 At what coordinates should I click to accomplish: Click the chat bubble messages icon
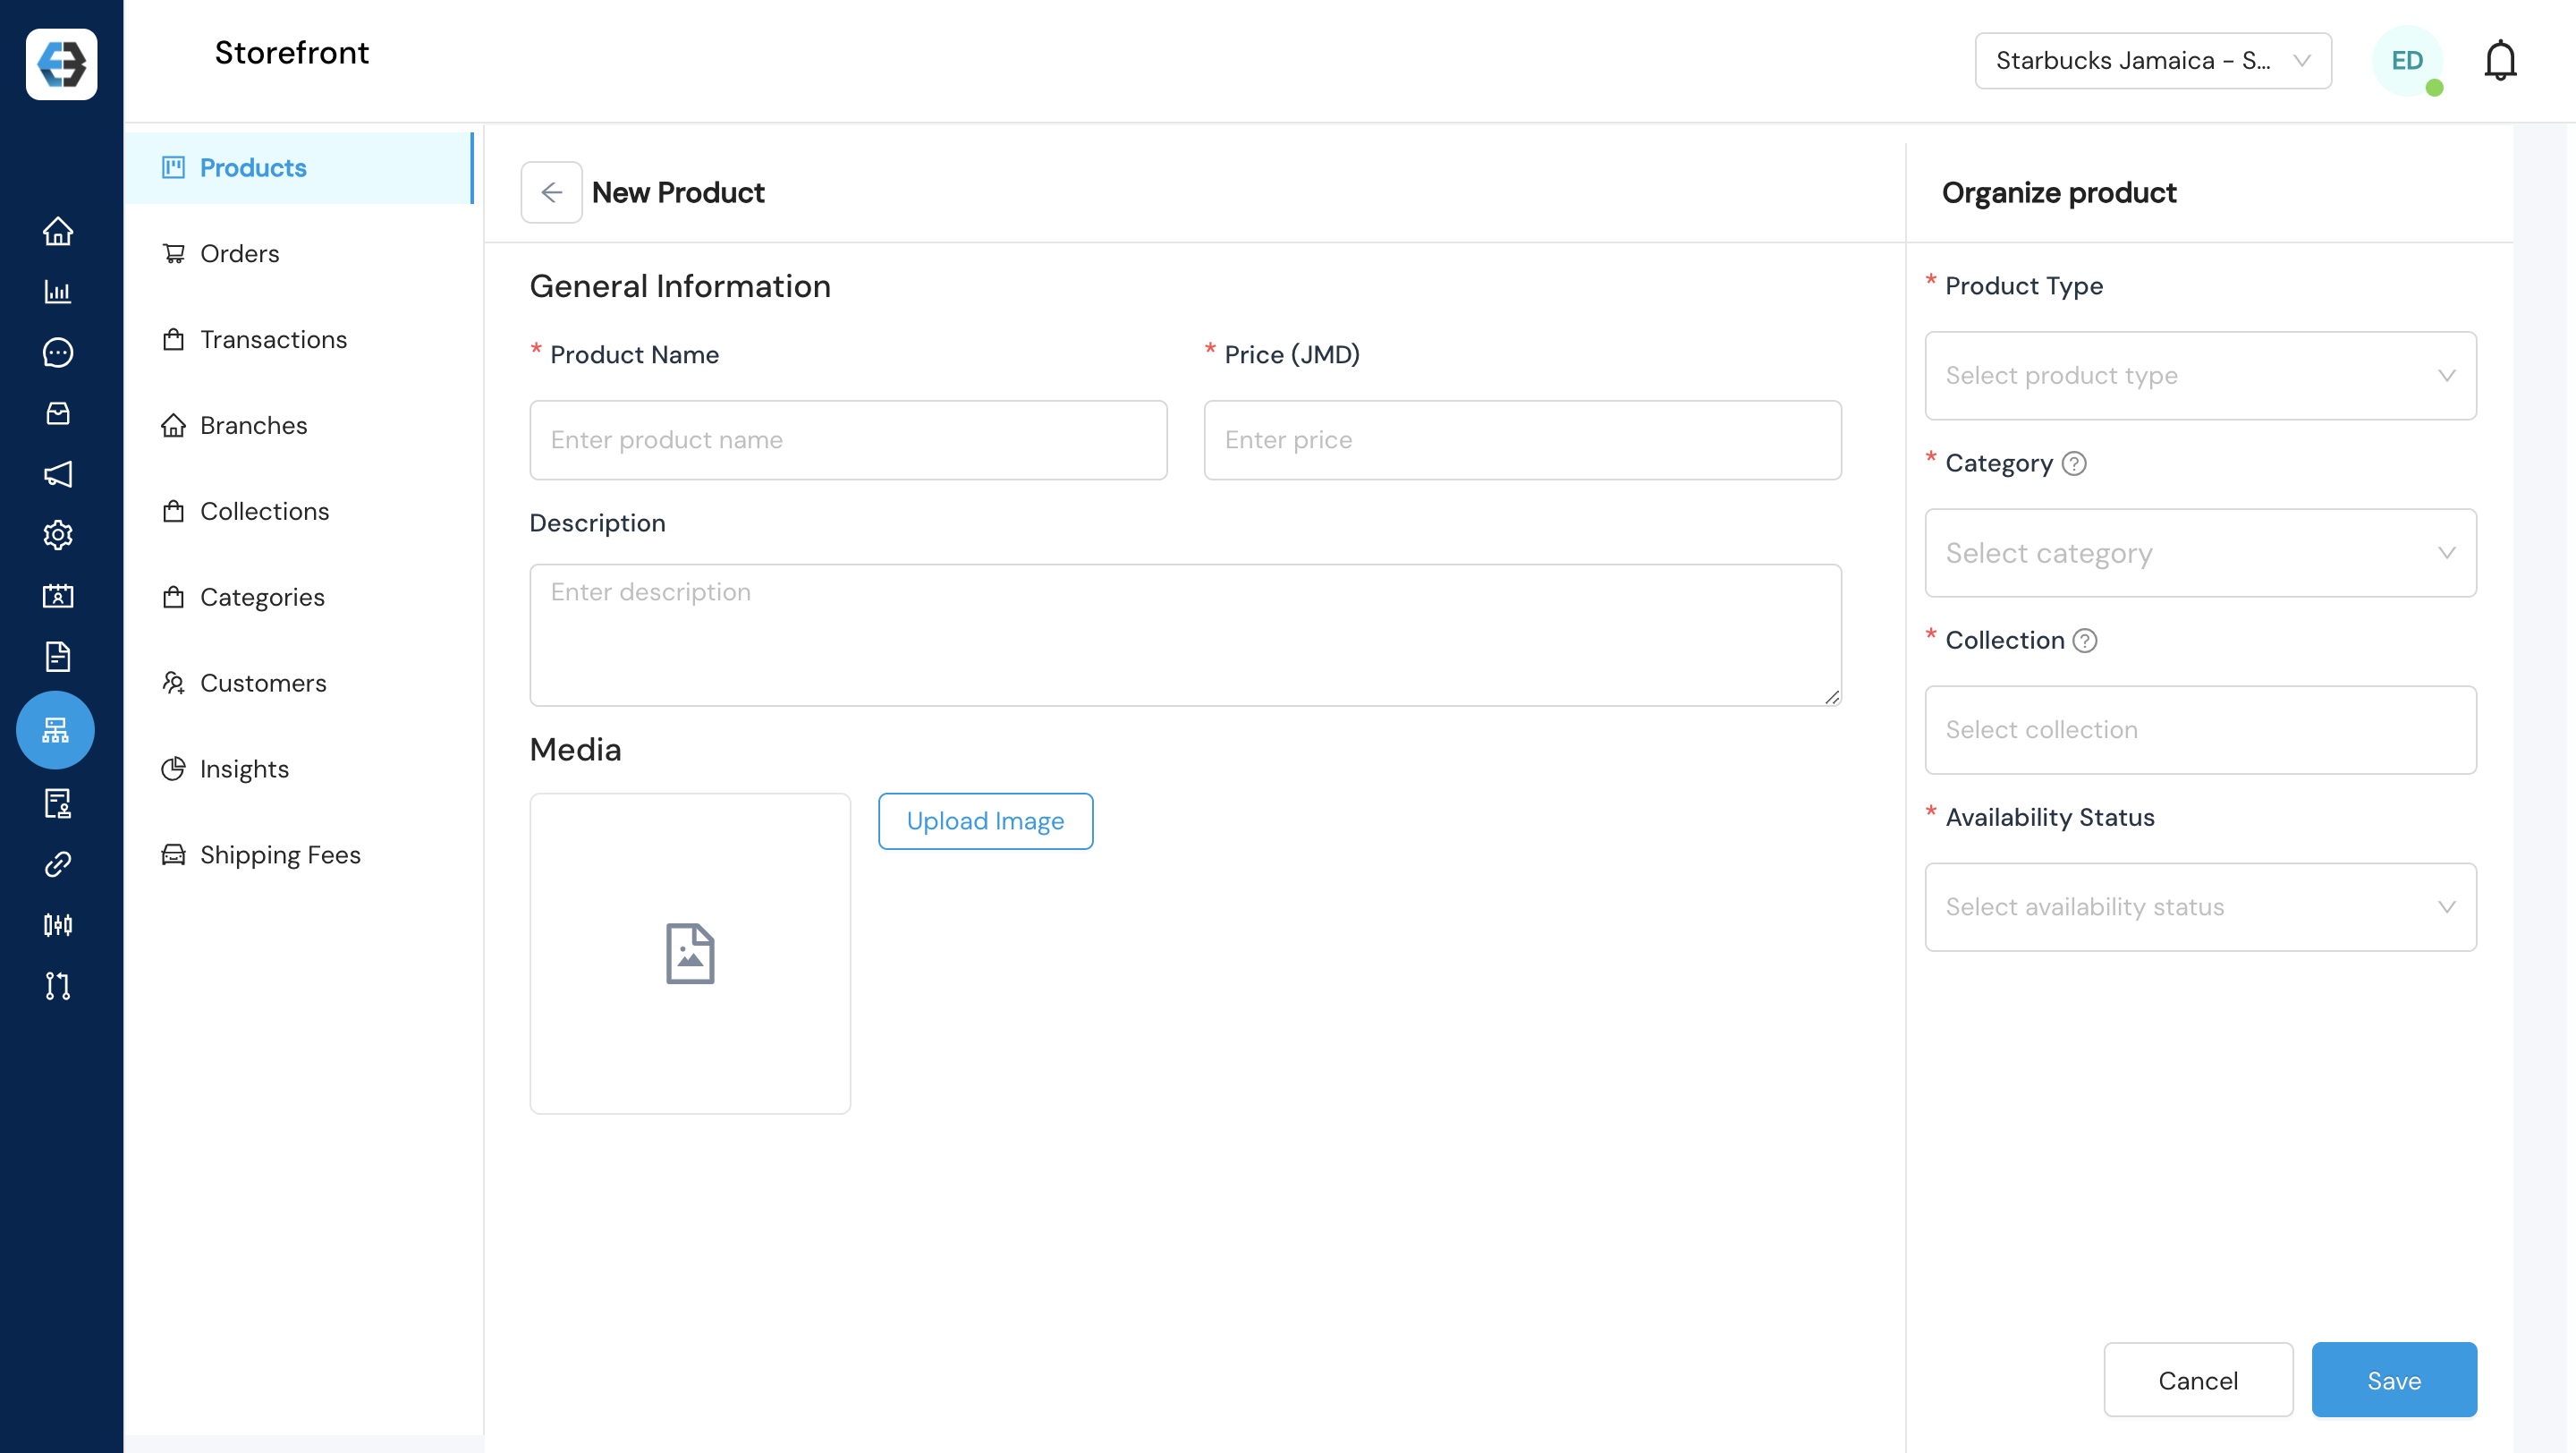point(57,352)
